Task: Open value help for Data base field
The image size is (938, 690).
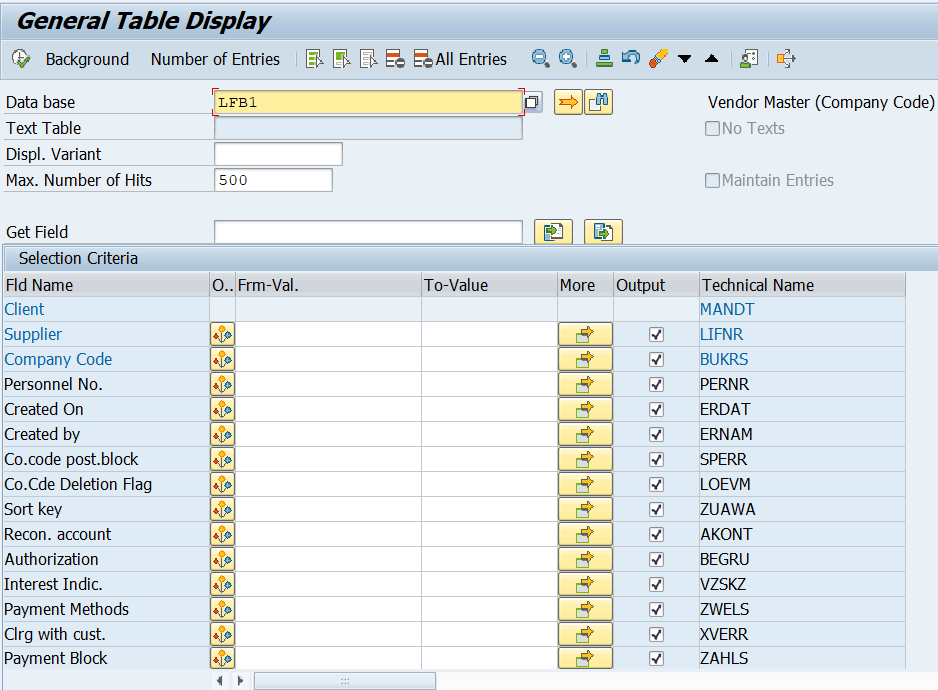Action: click(532, 102)
